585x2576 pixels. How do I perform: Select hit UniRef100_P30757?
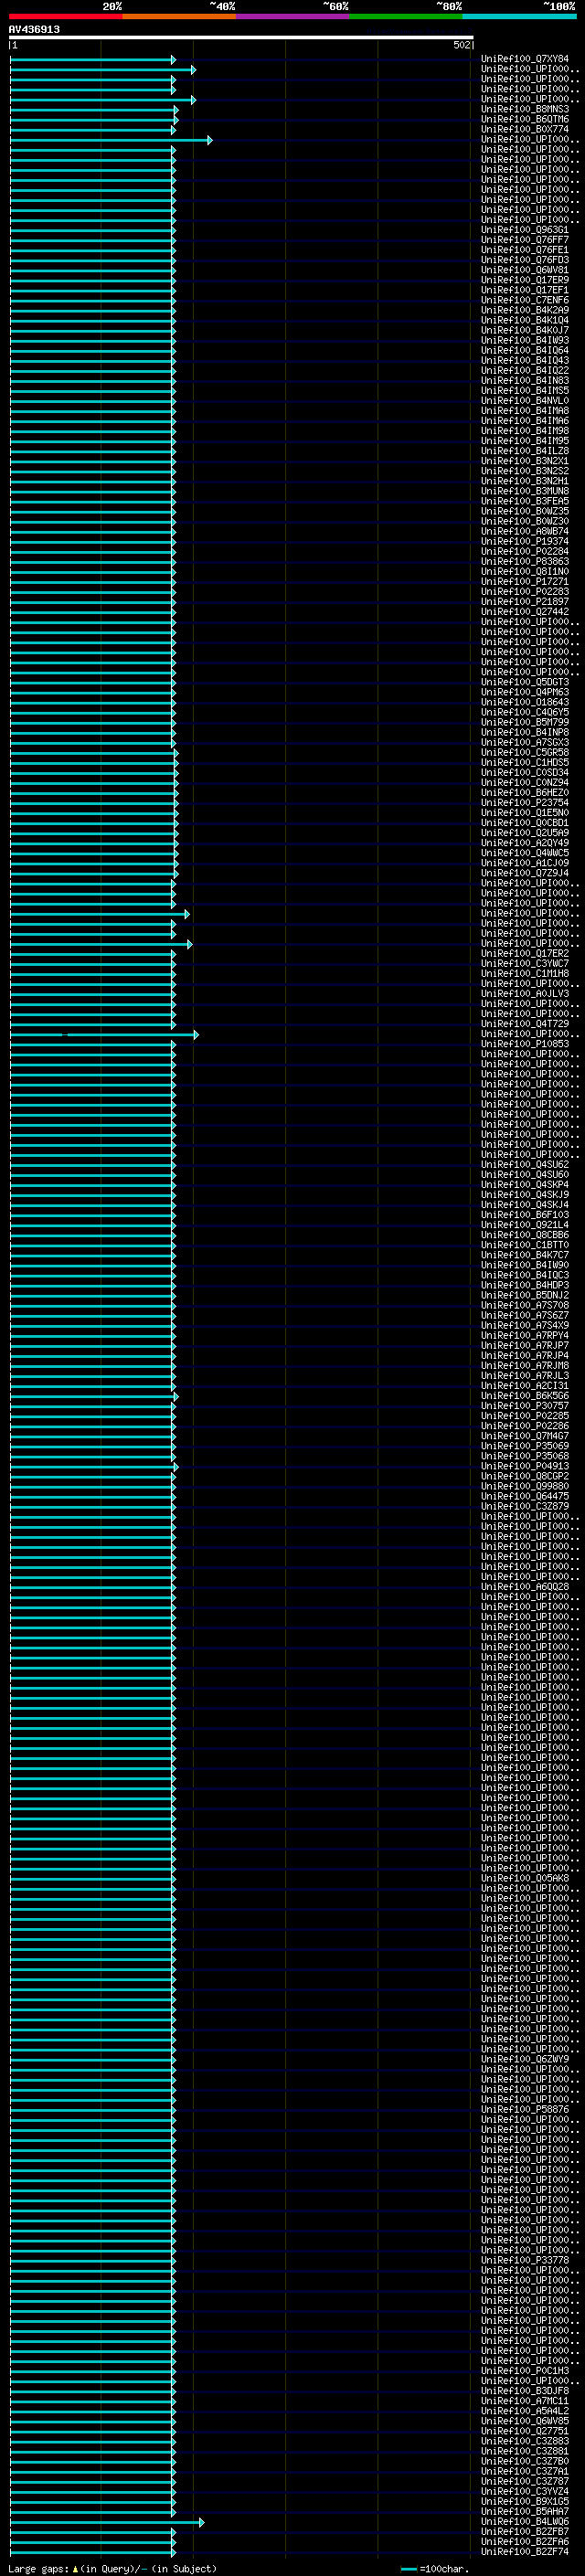(x=525, y=1406)
